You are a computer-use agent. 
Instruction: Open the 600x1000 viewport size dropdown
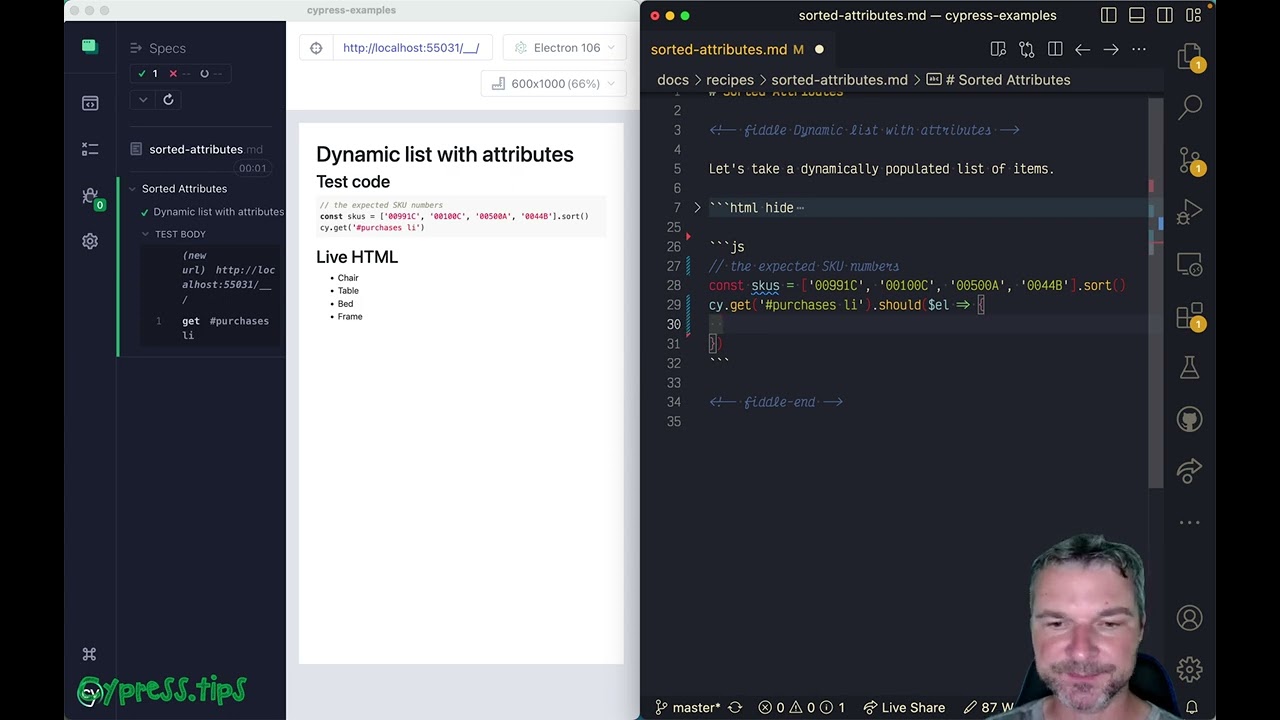point(554,84)
